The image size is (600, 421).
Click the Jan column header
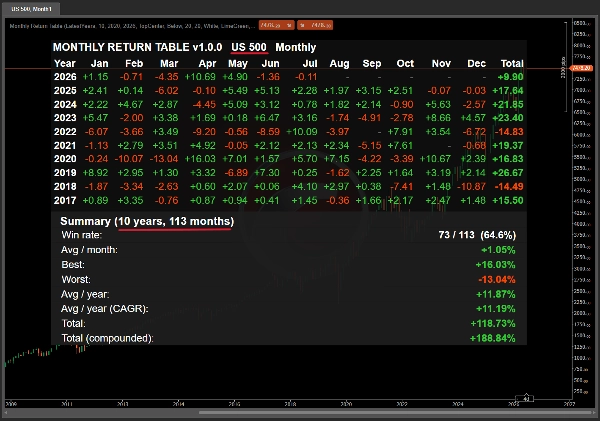pos(99,64)
